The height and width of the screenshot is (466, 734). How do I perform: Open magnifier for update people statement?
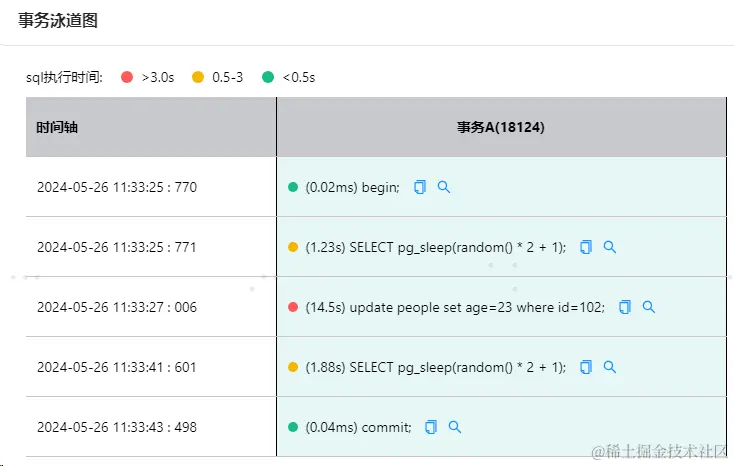pyautogui.click(x=649, y=307)
